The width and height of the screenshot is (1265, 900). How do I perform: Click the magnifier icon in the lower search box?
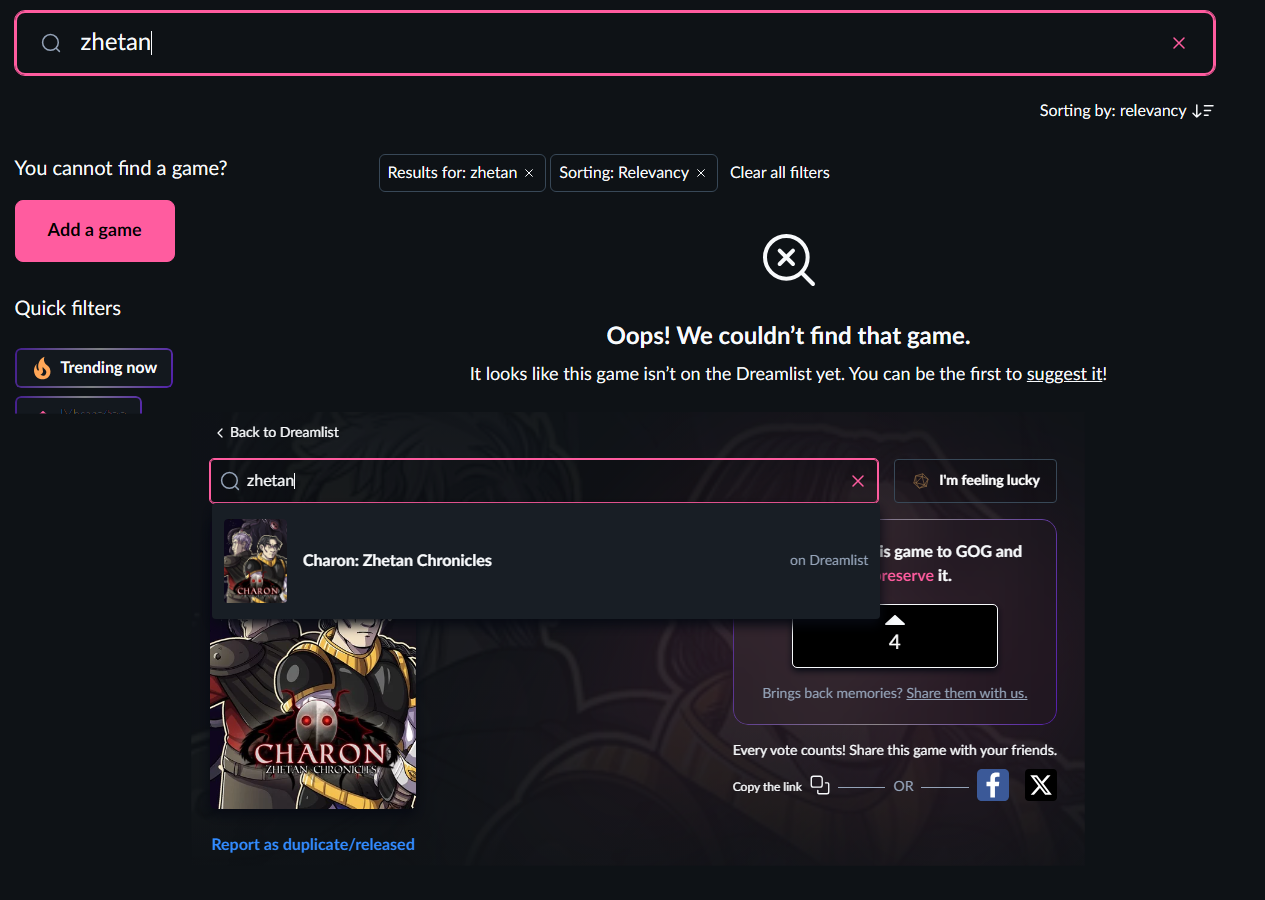click(x=230, y=481)
